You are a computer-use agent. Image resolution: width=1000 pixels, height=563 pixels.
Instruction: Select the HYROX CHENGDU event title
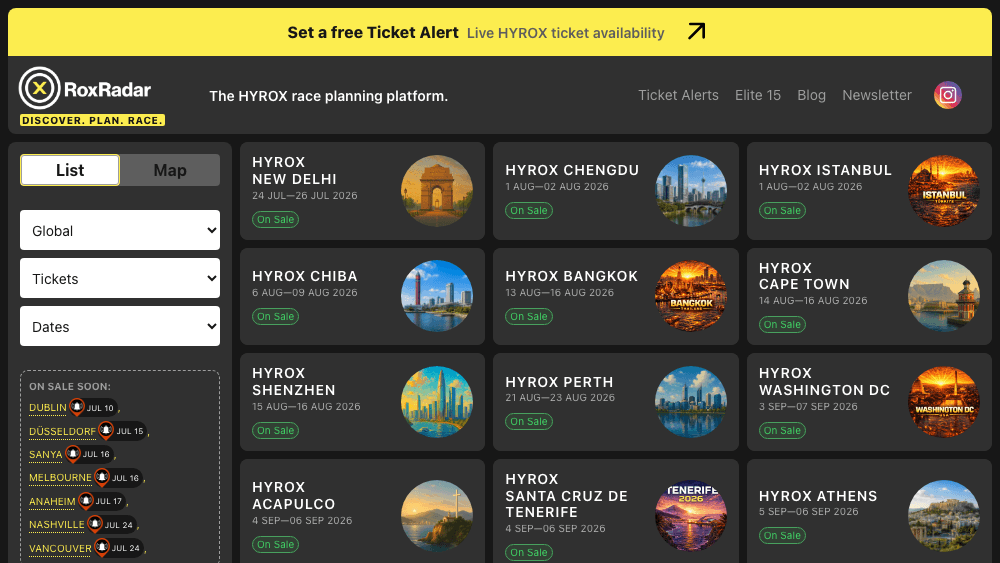[x=572, y=170]
